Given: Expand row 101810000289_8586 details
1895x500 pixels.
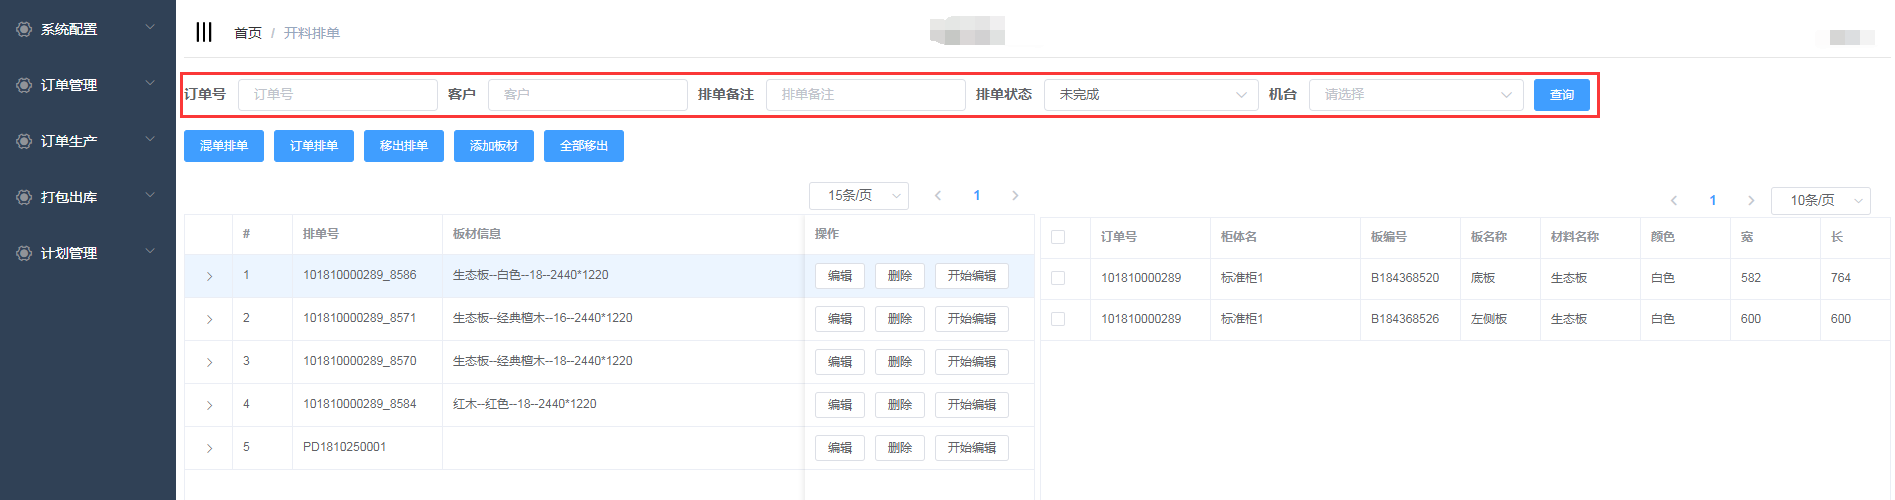Looking at the screenshot, I should [209, 276].
